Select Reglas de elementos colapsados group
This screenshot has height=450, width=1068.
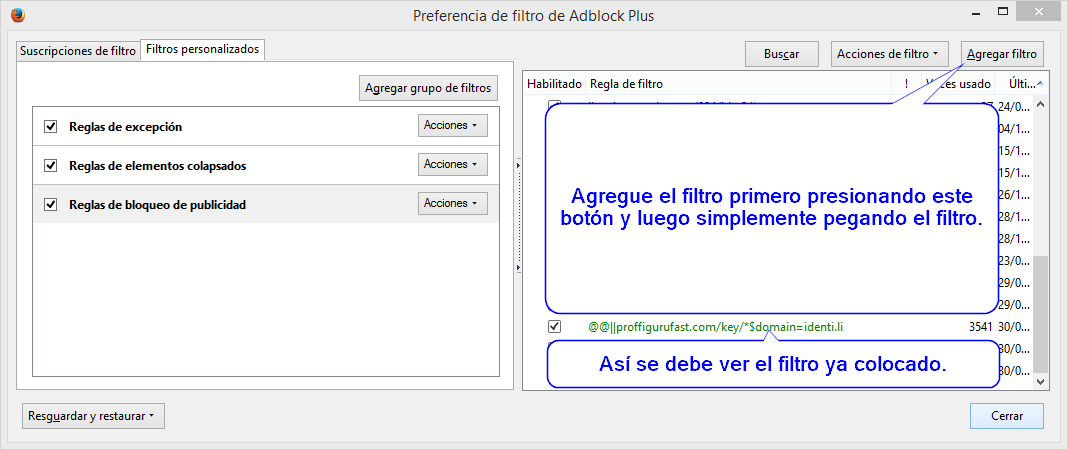[x=266, y=165]
